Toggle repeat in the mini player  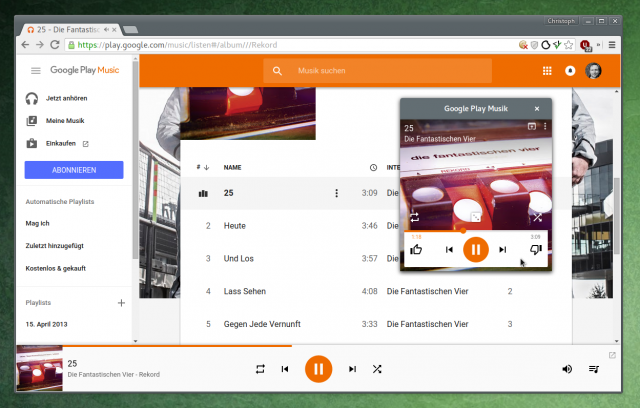(414, 217)
